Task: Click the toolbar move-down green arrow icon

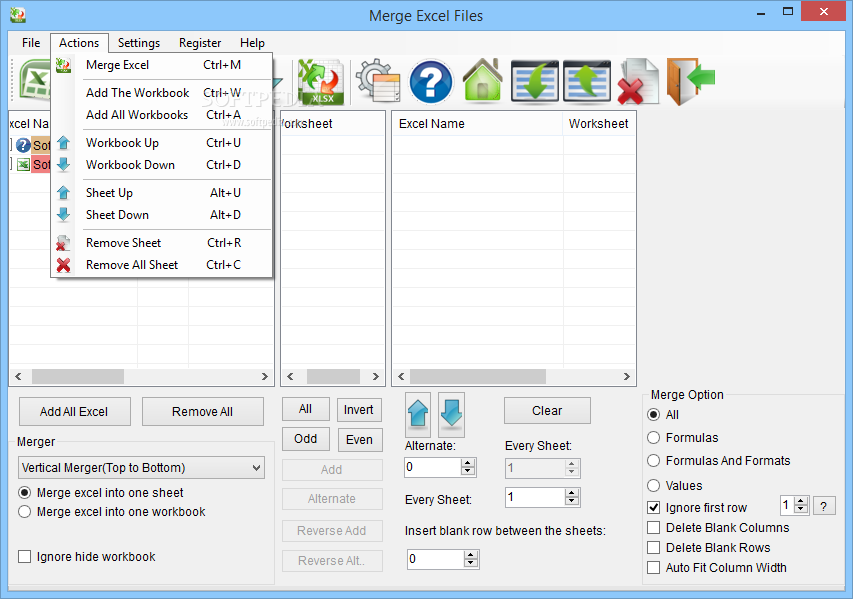Action: pyautogui.click(x=535, y=82)
